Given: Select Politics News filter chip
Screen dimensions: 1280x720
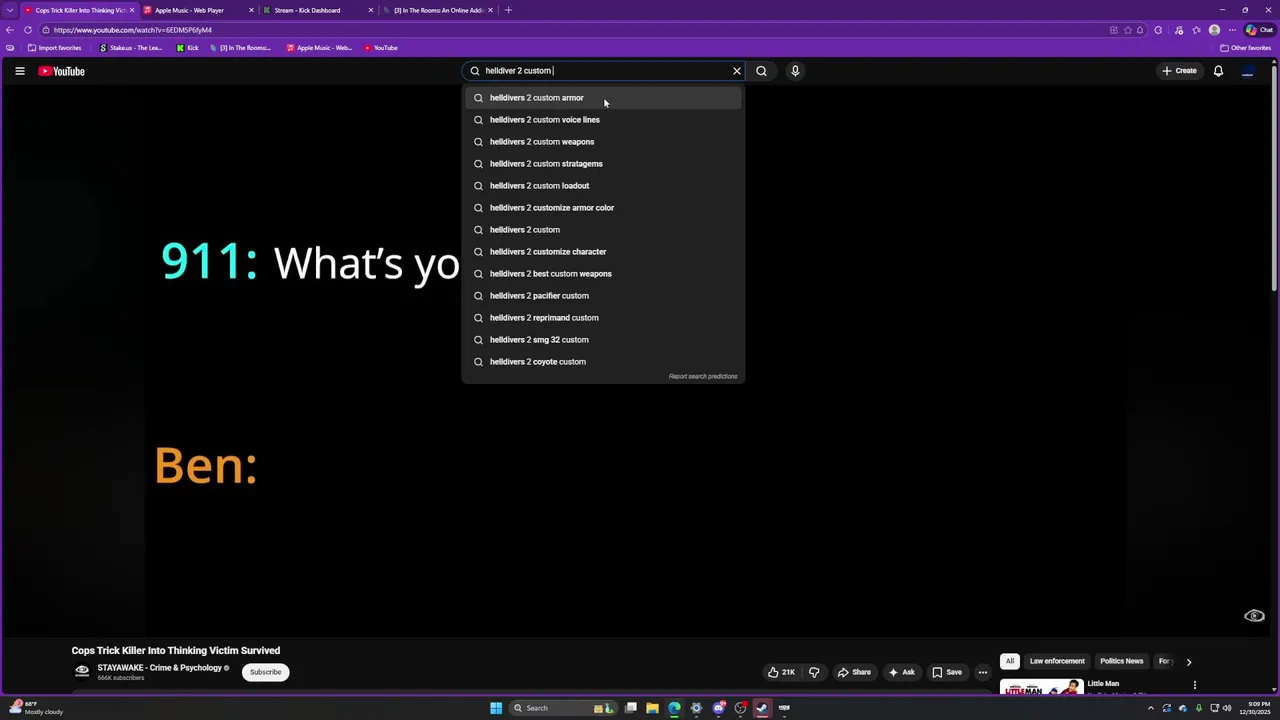Looking at the screenshot, I should 1121,661.
